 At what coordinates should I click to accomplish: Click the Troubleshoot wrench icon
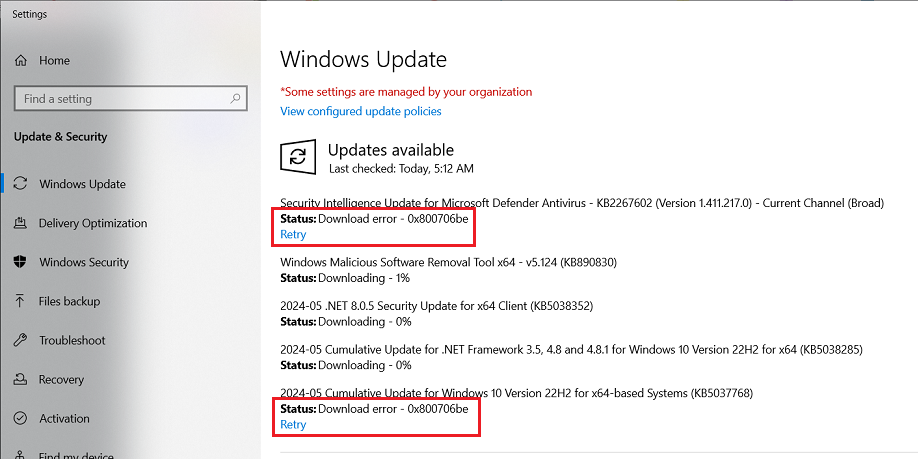[x=20, y=340]
